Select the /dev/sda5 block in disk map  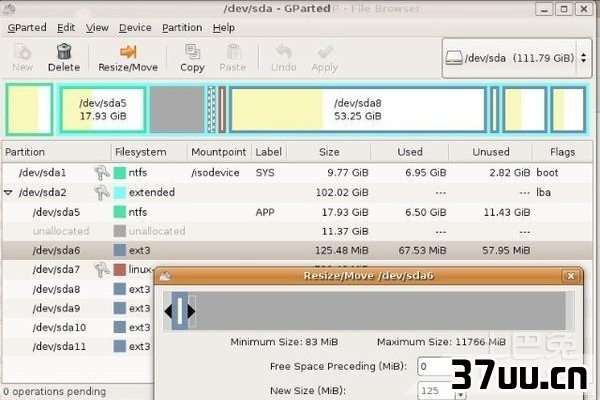(103, 109)
